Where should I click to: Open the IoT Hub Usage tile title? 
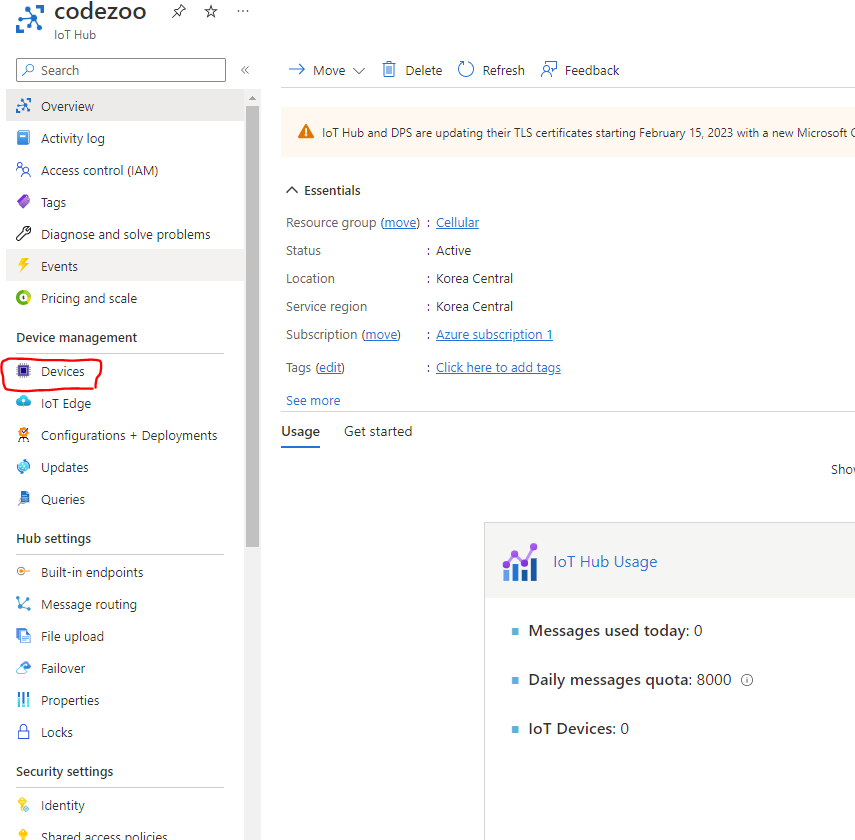coord(605,561)
